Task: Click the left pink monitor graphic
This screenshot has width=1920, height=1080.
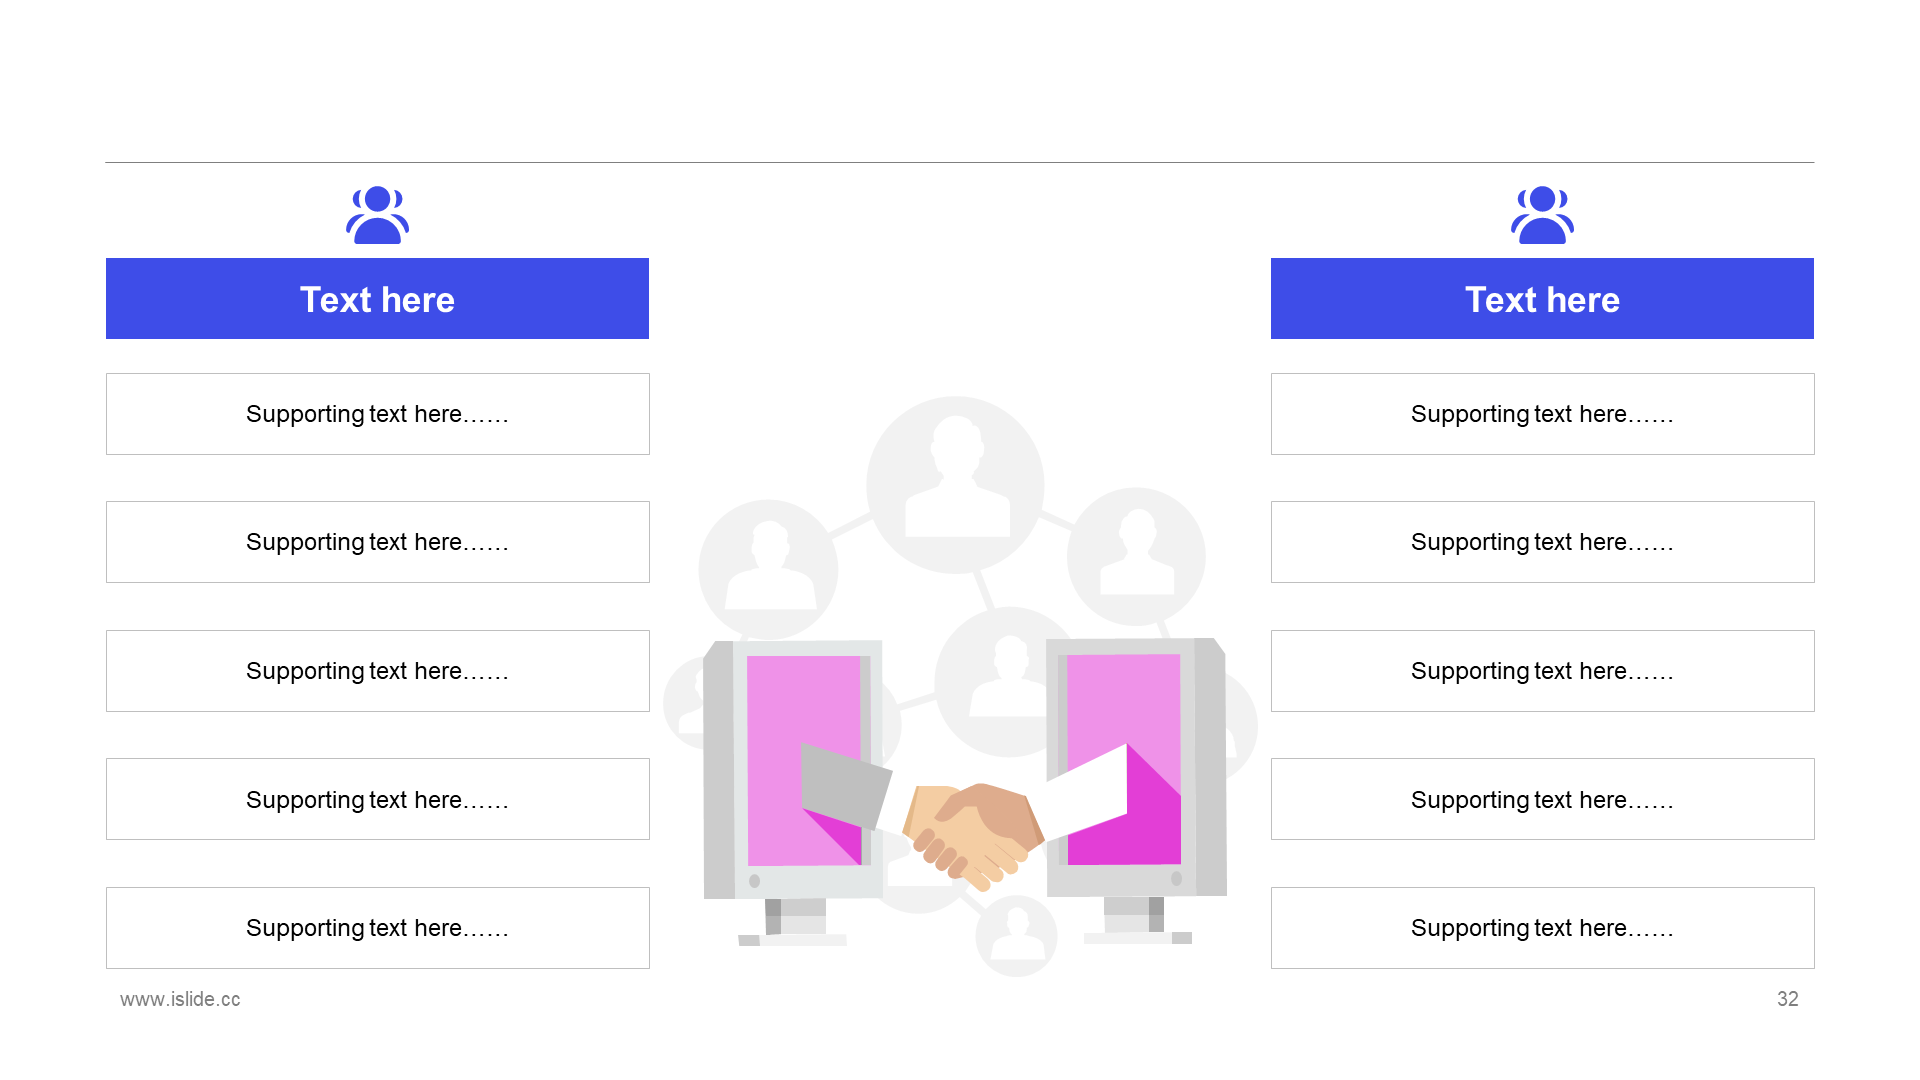Action: click(793, 790)
